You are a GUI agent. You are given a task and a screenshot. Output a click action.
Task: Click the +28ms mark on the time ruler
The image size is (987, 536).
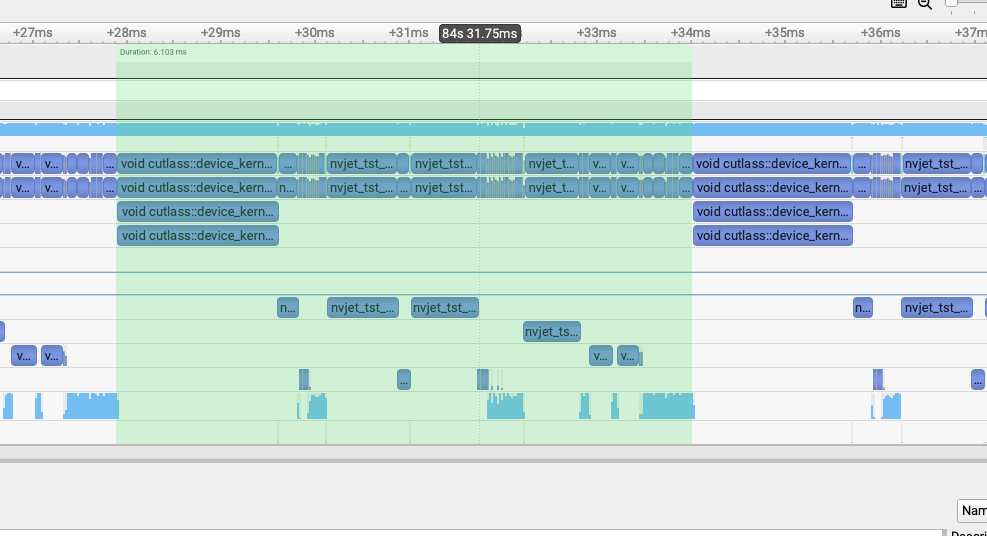point(126,33)
